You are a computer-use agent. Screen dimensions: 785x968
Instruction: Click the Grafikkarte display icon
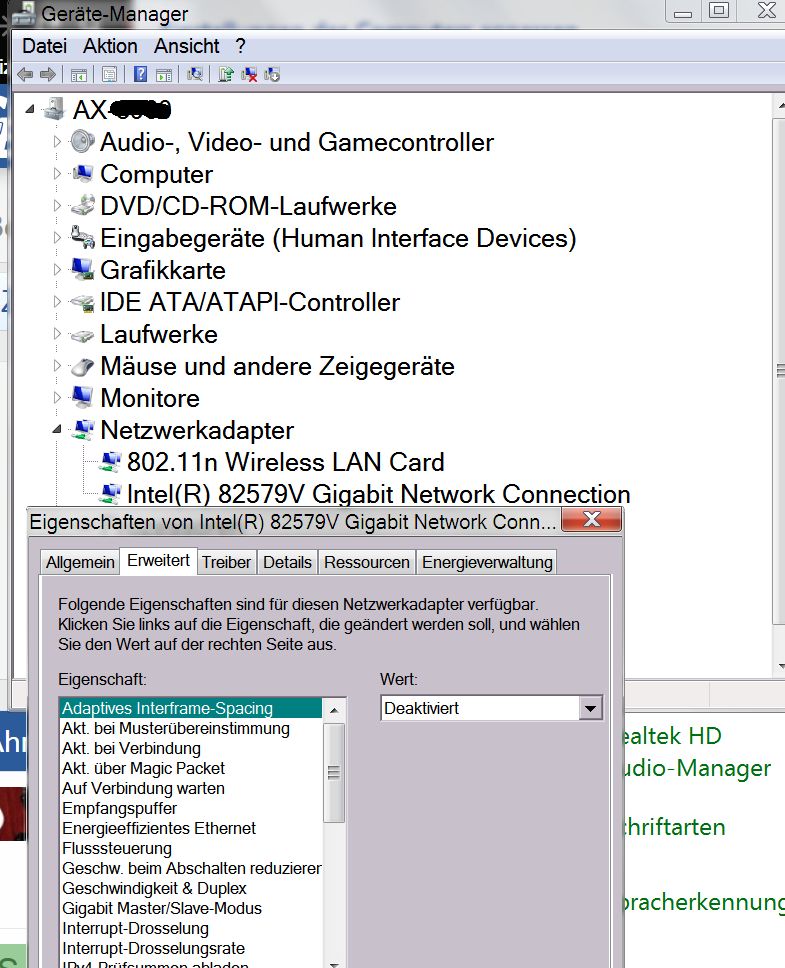[x=82, y=269]
